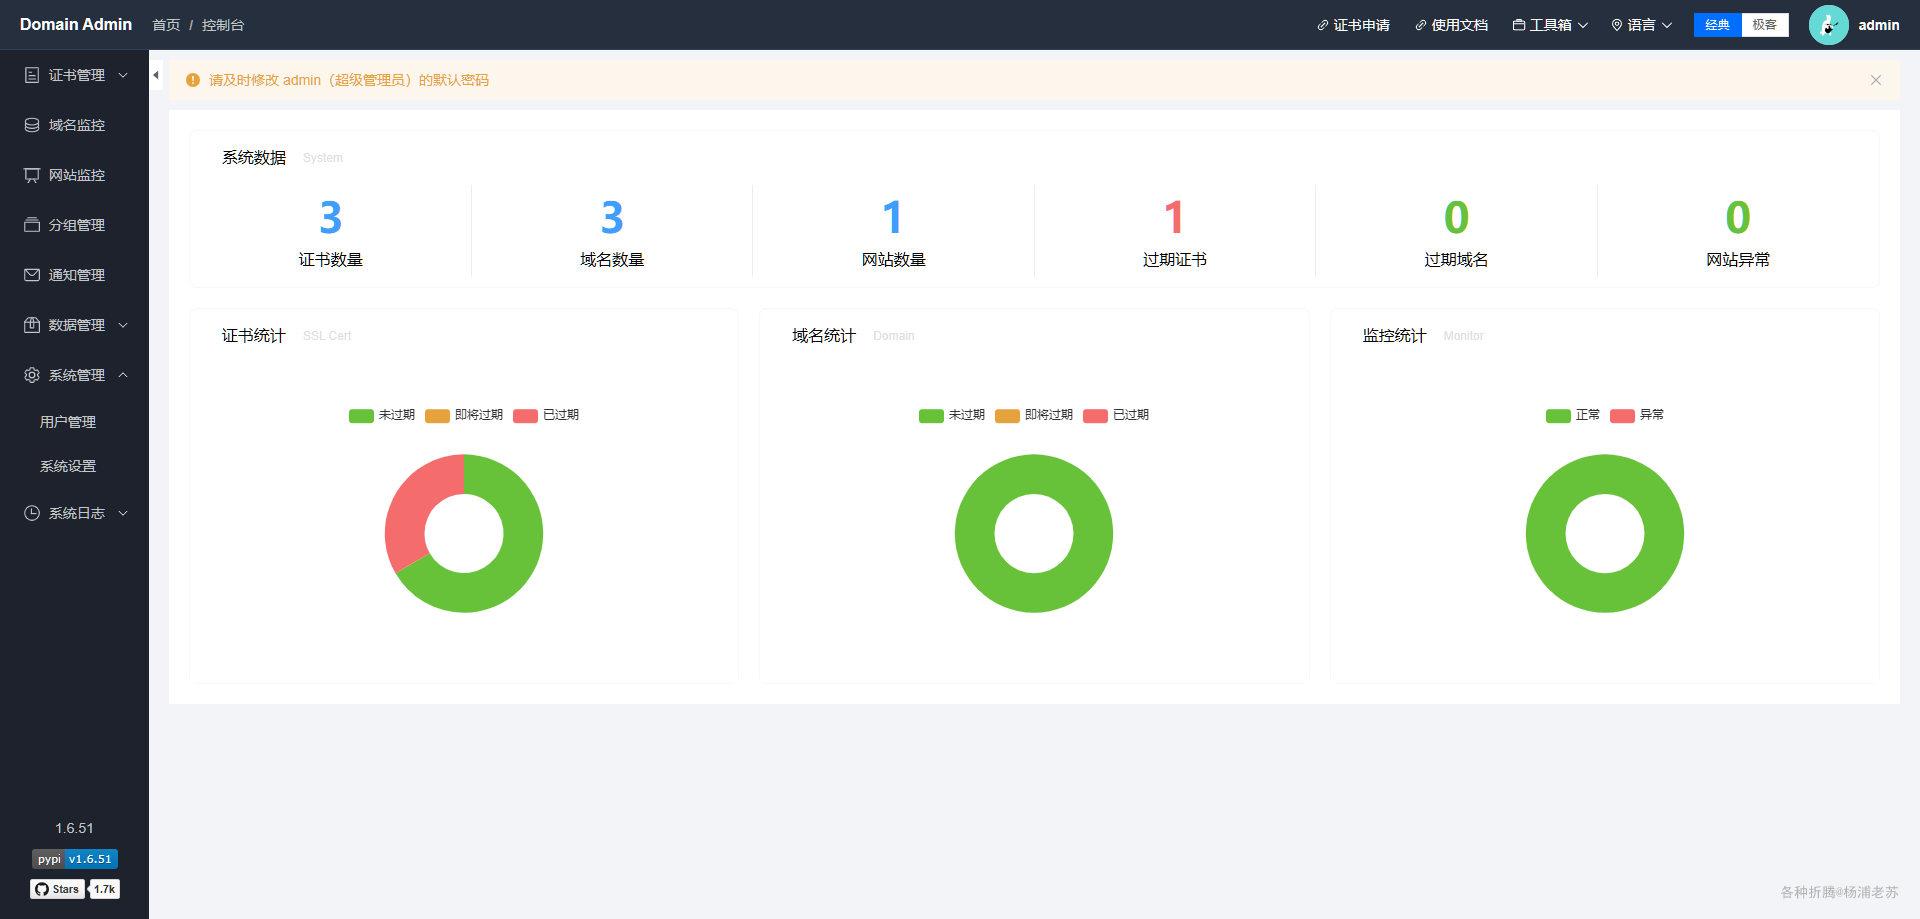Screen dimensions: 1920x919
Task: Open the 使用文档 documentation link
Action: click(1451, 25)
